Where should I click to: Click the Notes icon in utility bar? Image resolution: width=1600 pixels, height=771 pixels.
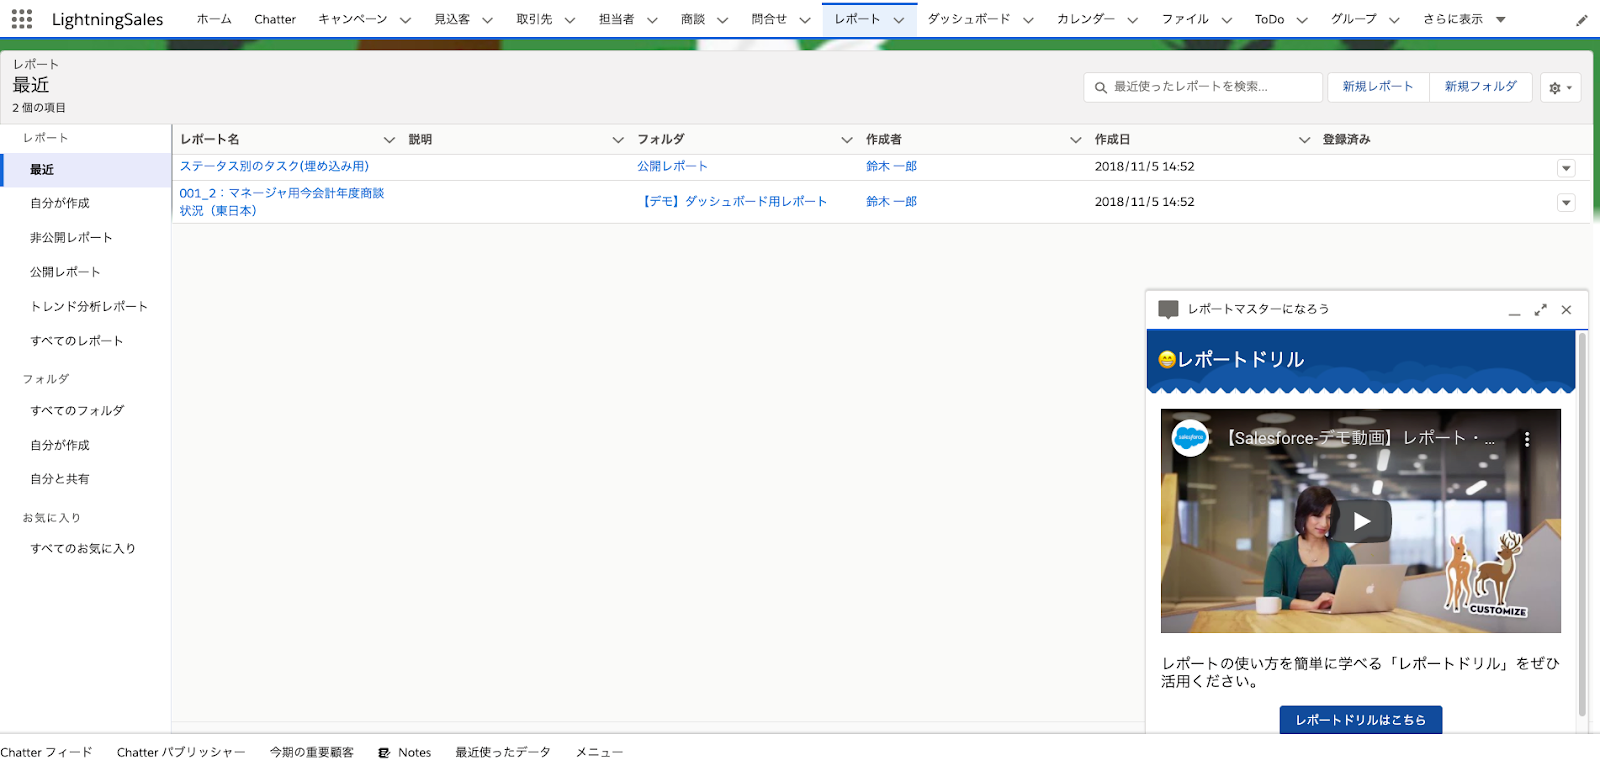pyautogui.click(x=384, y=753)
